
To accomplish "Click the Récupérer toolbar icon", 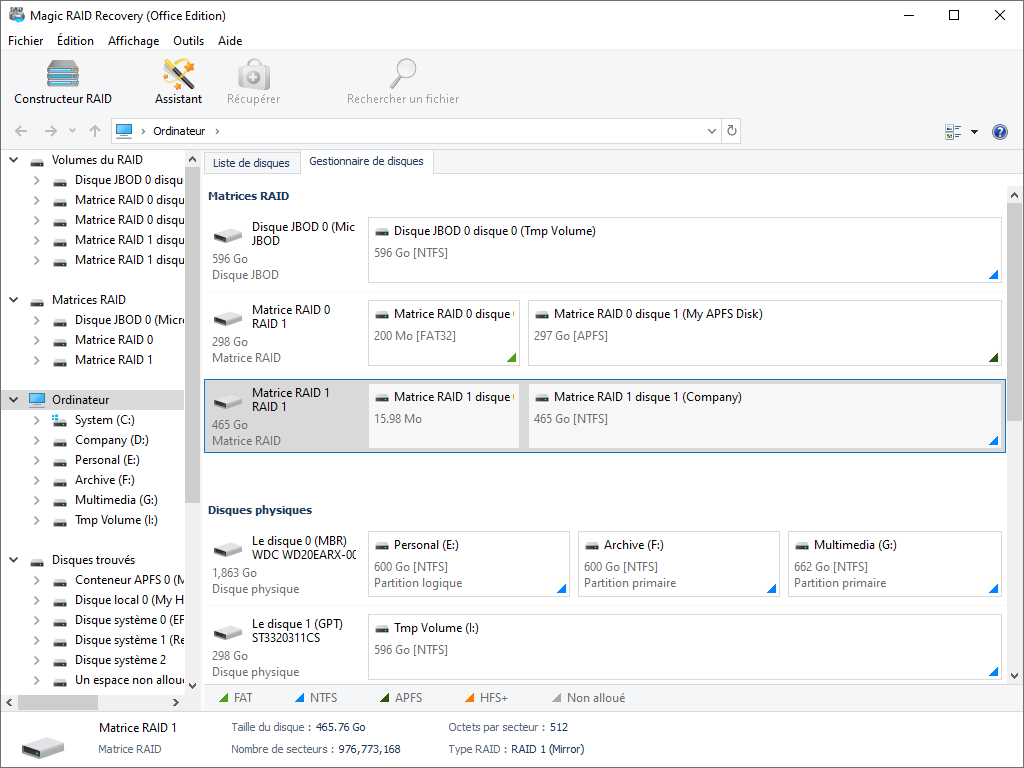I will [x=253, y=74].
